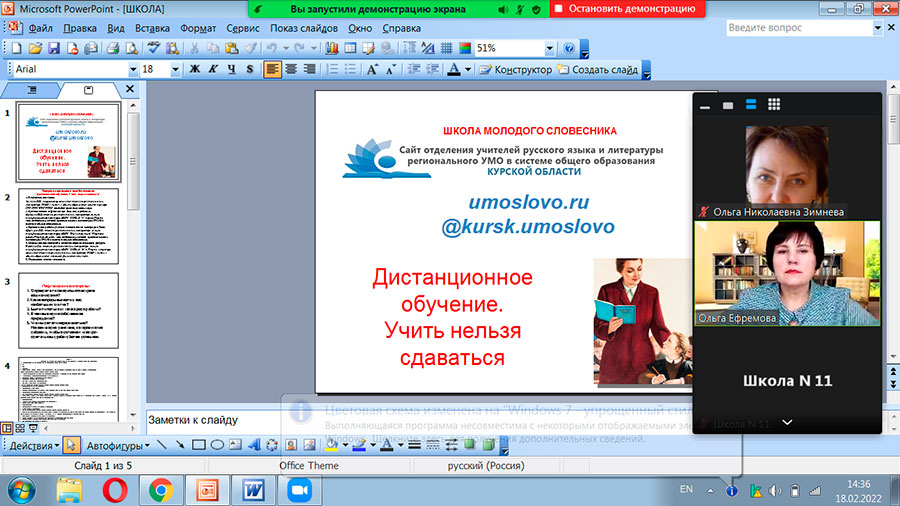Screen dimensions: 900x506
Task: Insert a text box from drawing toolbar
Action: 235,445
